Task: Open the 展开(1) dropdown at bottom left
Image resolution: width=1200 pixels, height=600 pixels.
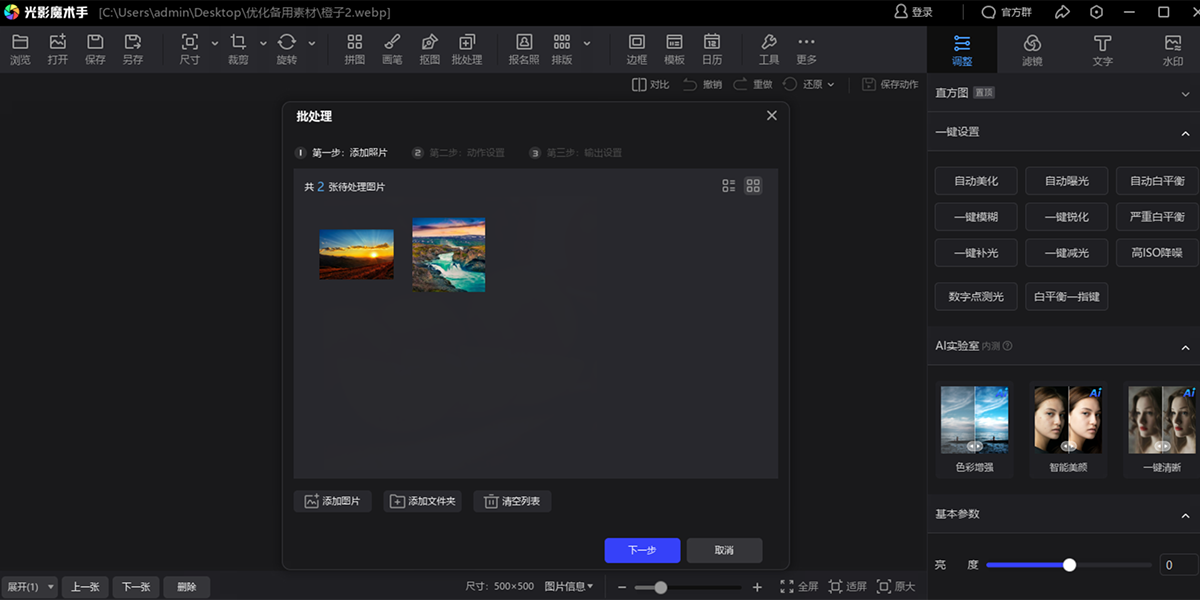Action: tap(29, 587)
